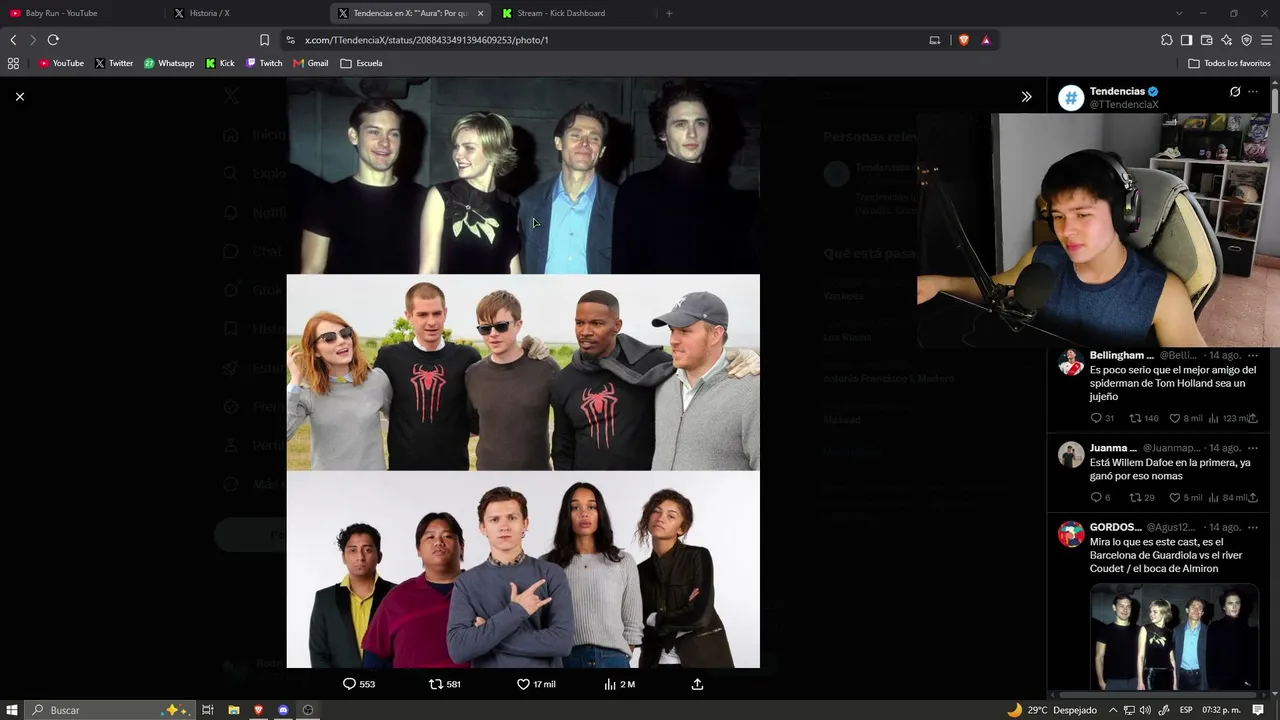Open Tendencias profile avatar
Viewport: 1280px width, 720px height.
1071,98
